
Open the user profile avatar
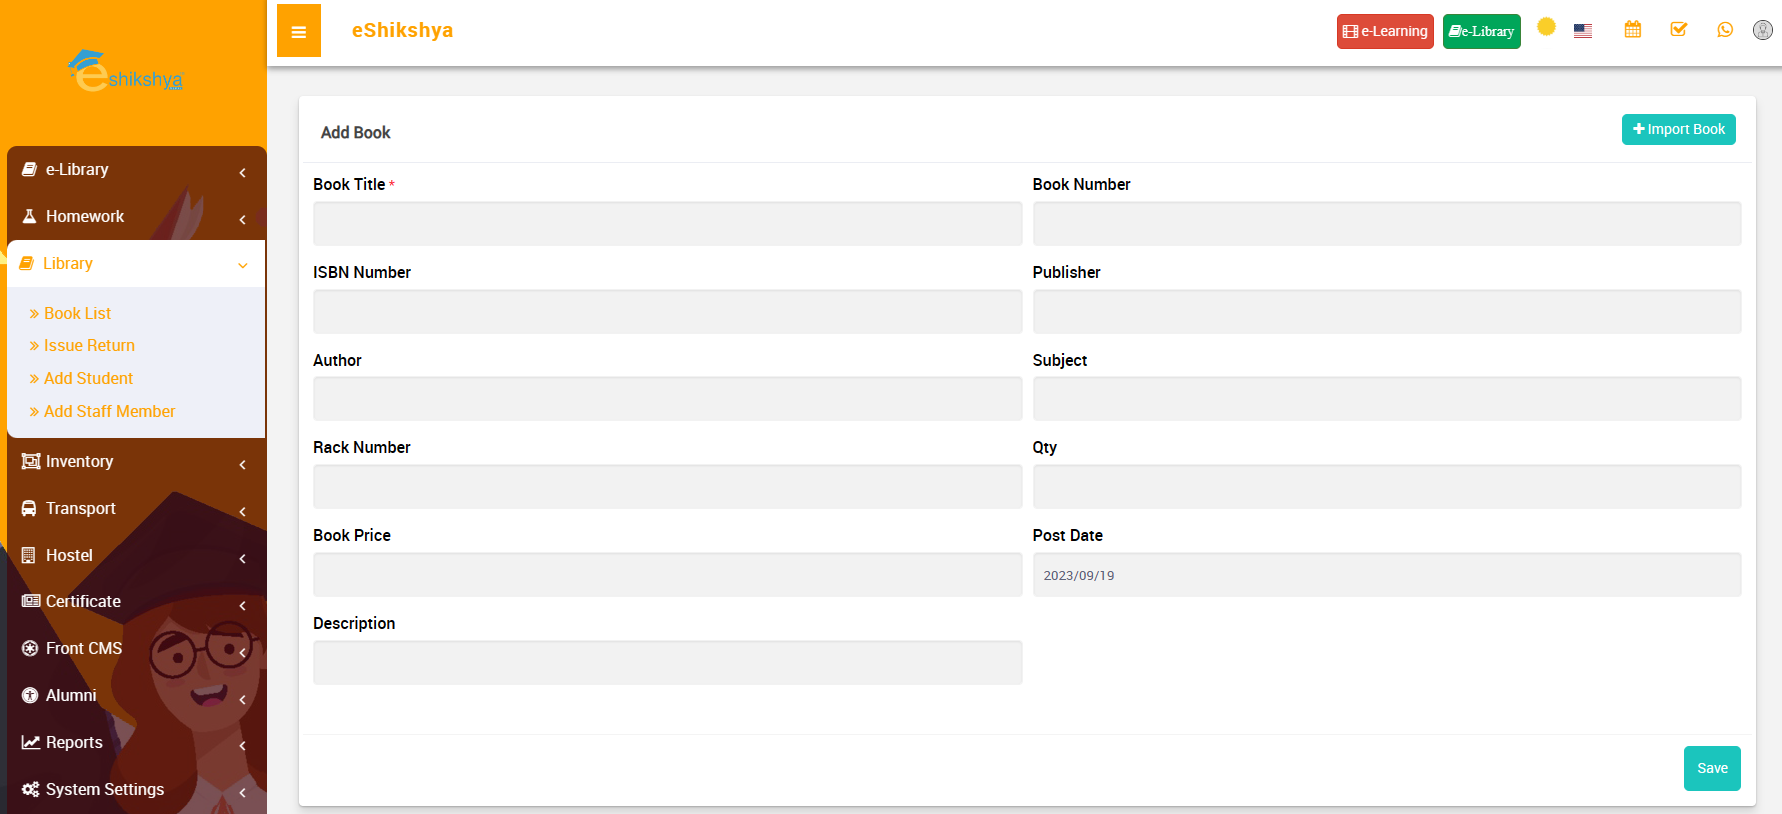(1762, 30)
